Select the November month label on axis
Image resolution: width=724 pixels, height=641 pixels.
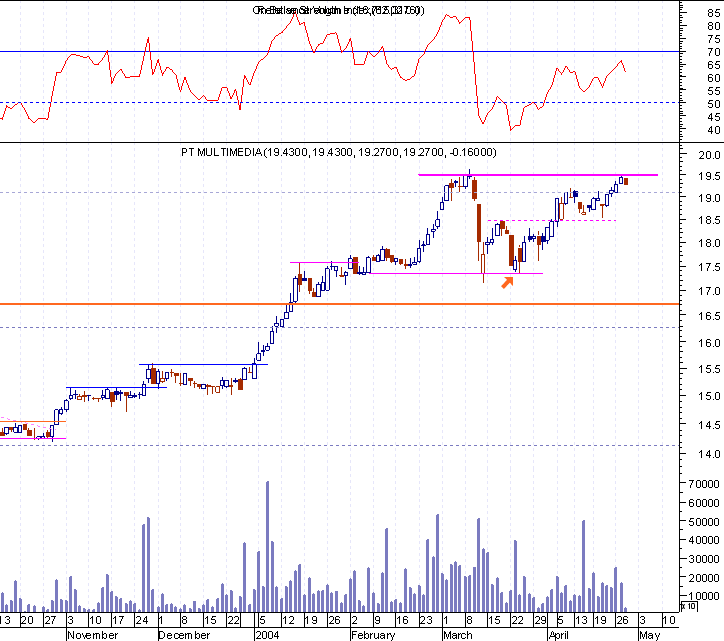point(93,635)
